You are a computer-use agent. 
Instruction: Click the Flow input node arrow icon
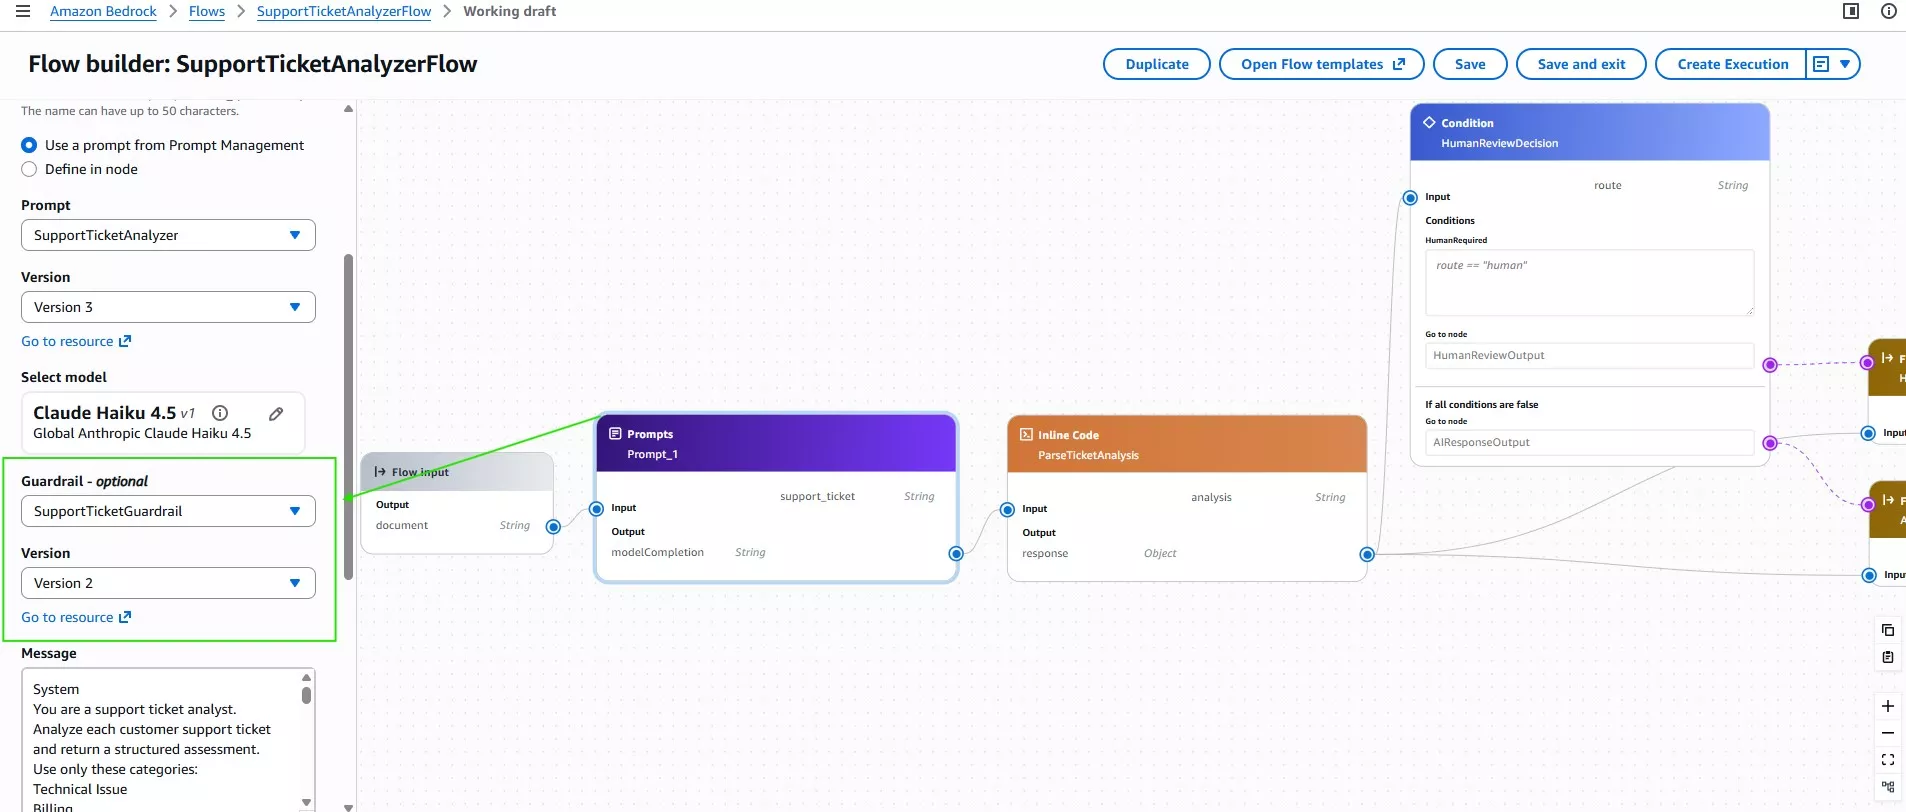coord(380,472)
